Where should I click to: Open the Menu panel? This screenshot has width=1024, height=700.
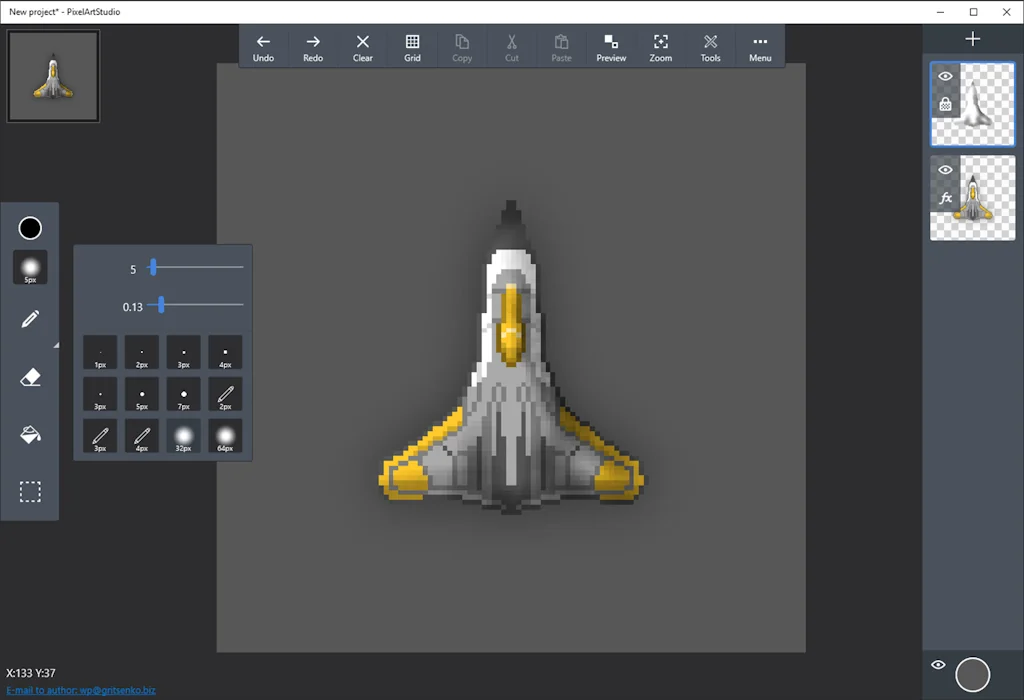click(760, 46)
